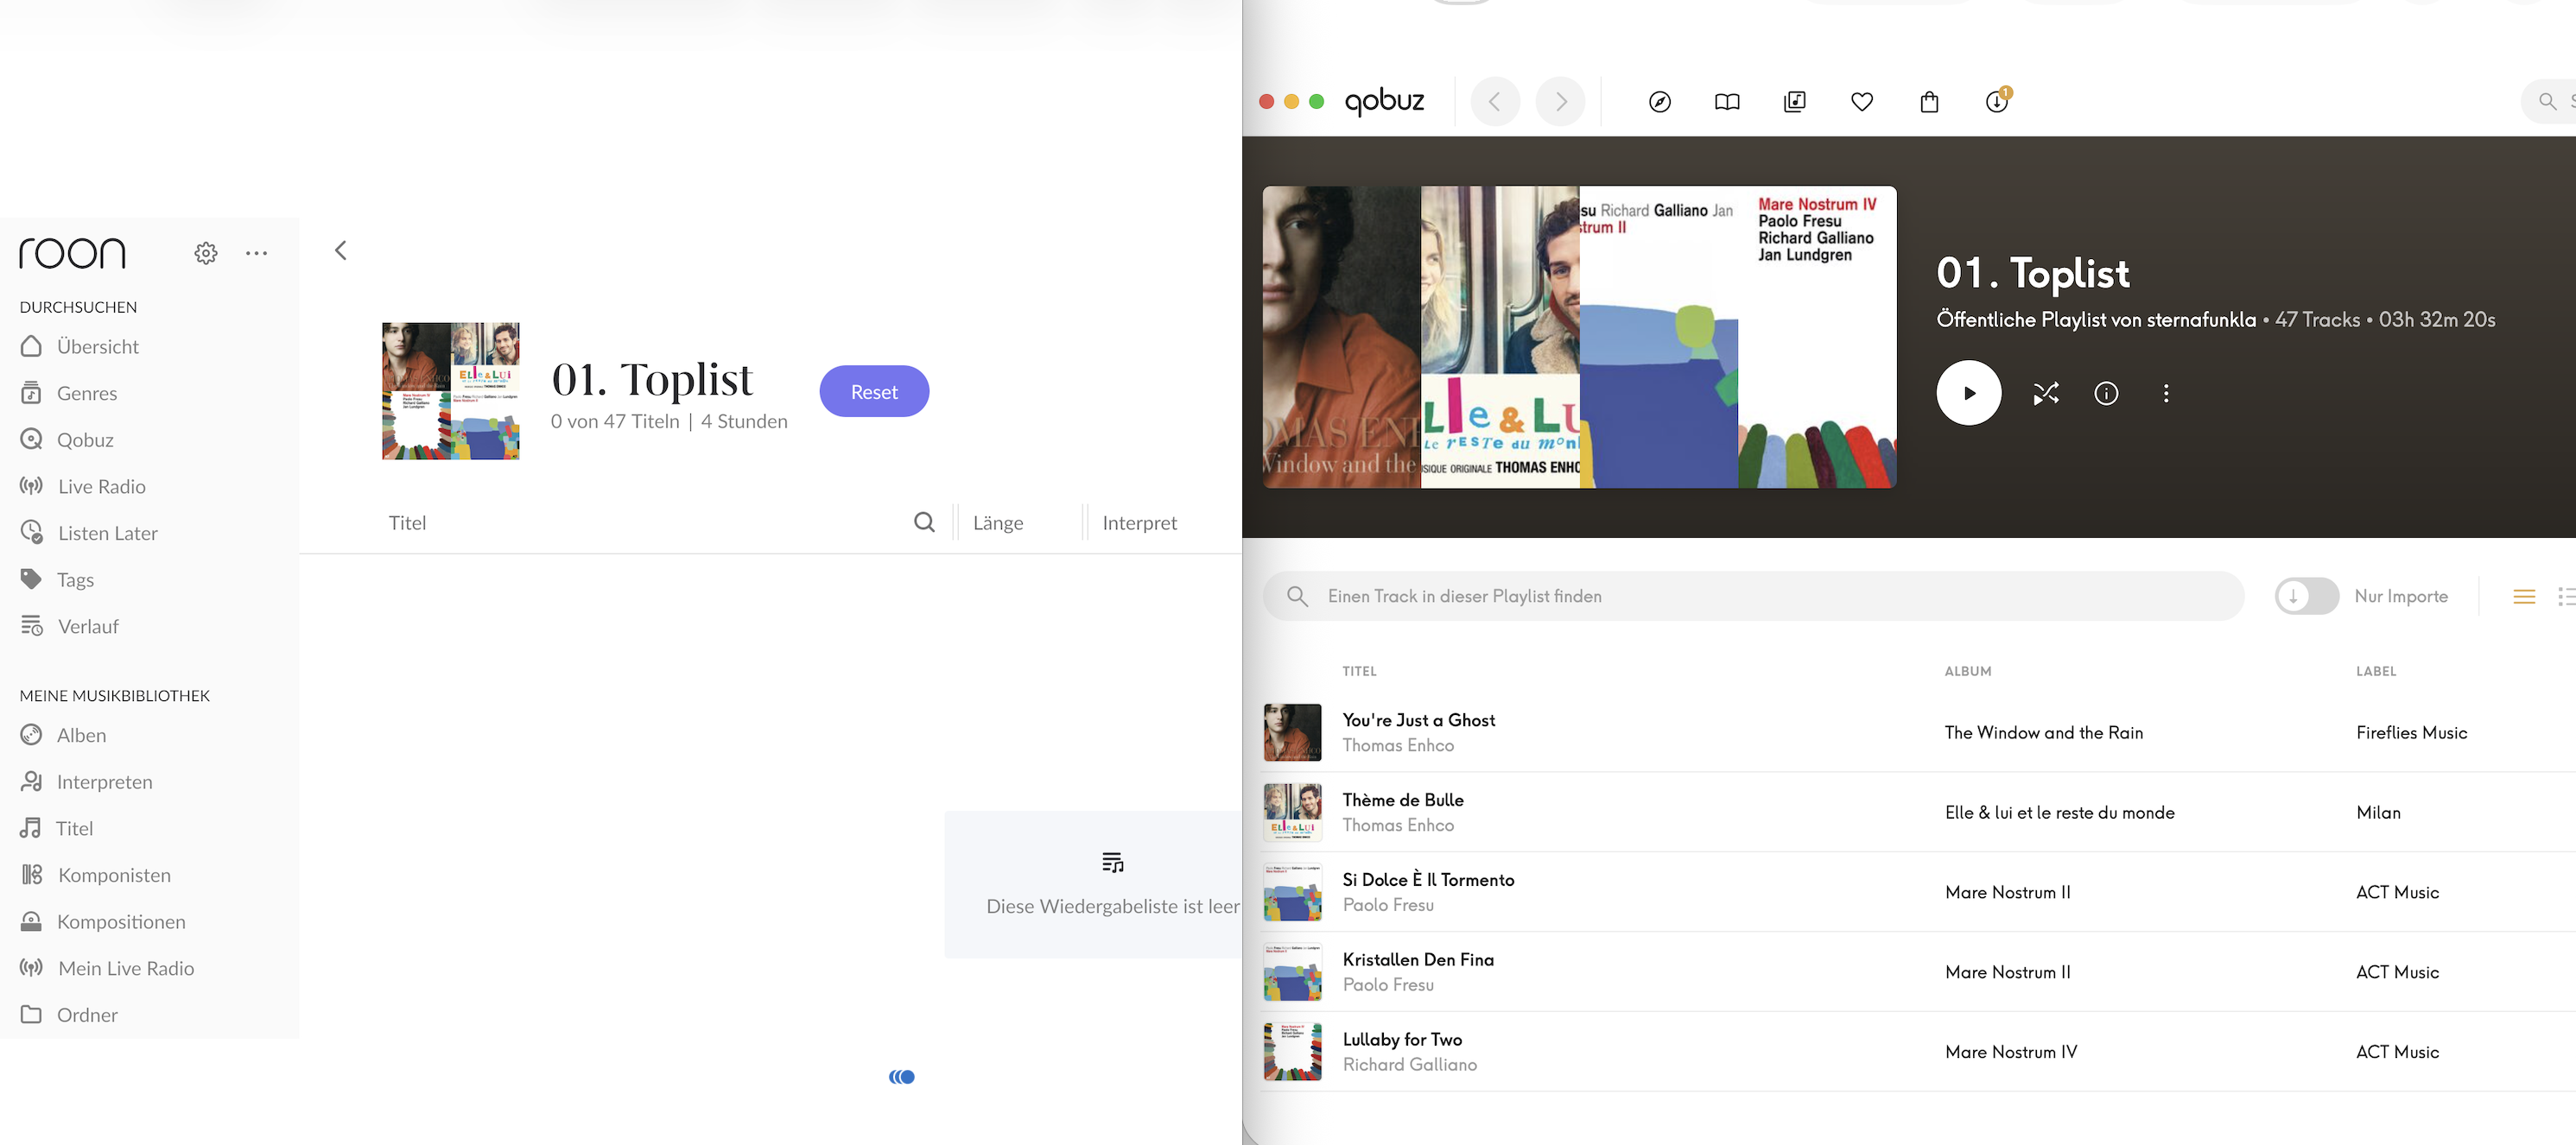The height and width of the screenshot is (1145, 2576).
Task: Click search icon in Roon Titel column
Action: coord(924,522)
